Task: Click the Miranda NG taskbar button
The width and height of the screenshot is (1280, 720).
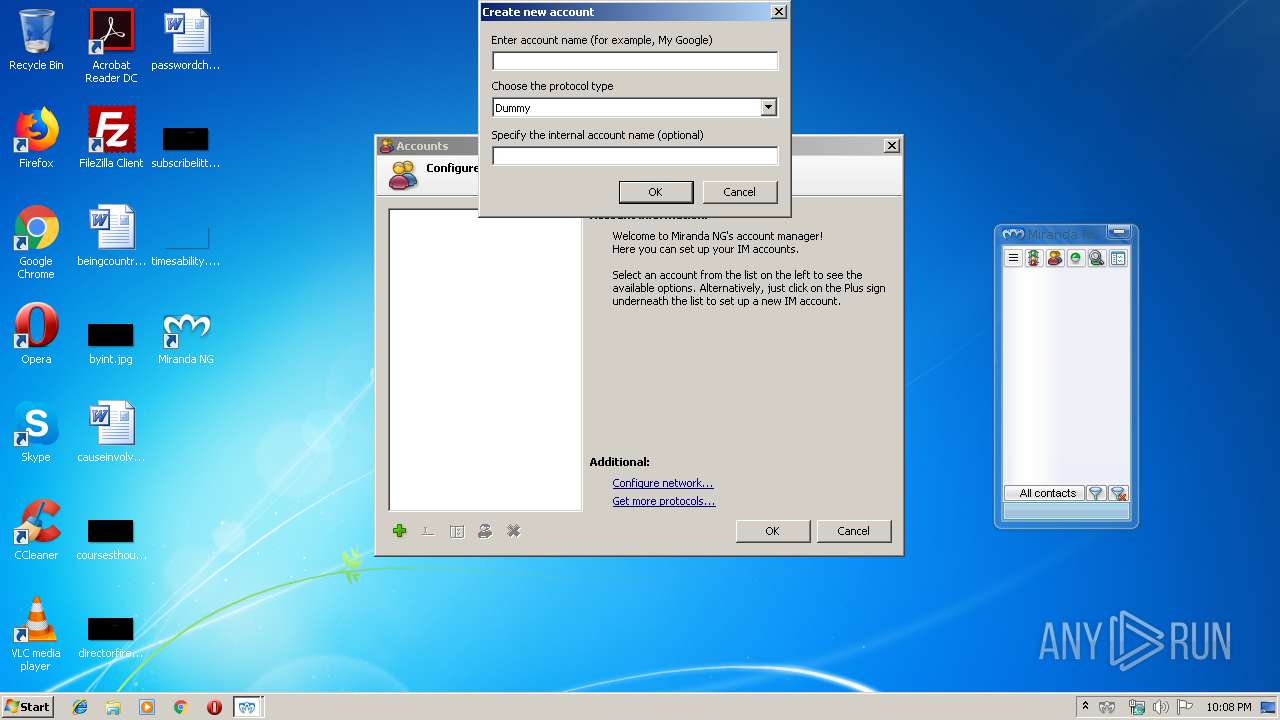Action: 247,707
